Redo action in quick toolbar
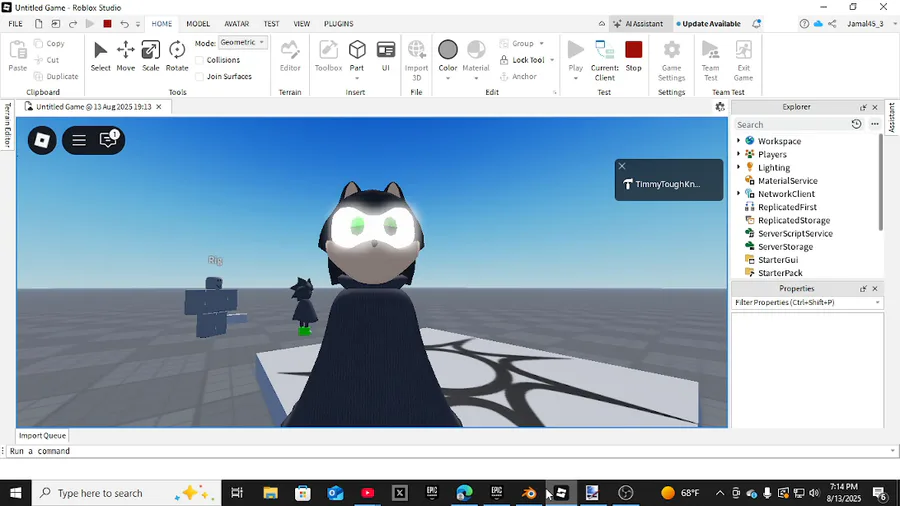This screenshot has height=506, width=900. tap(73, 24)
